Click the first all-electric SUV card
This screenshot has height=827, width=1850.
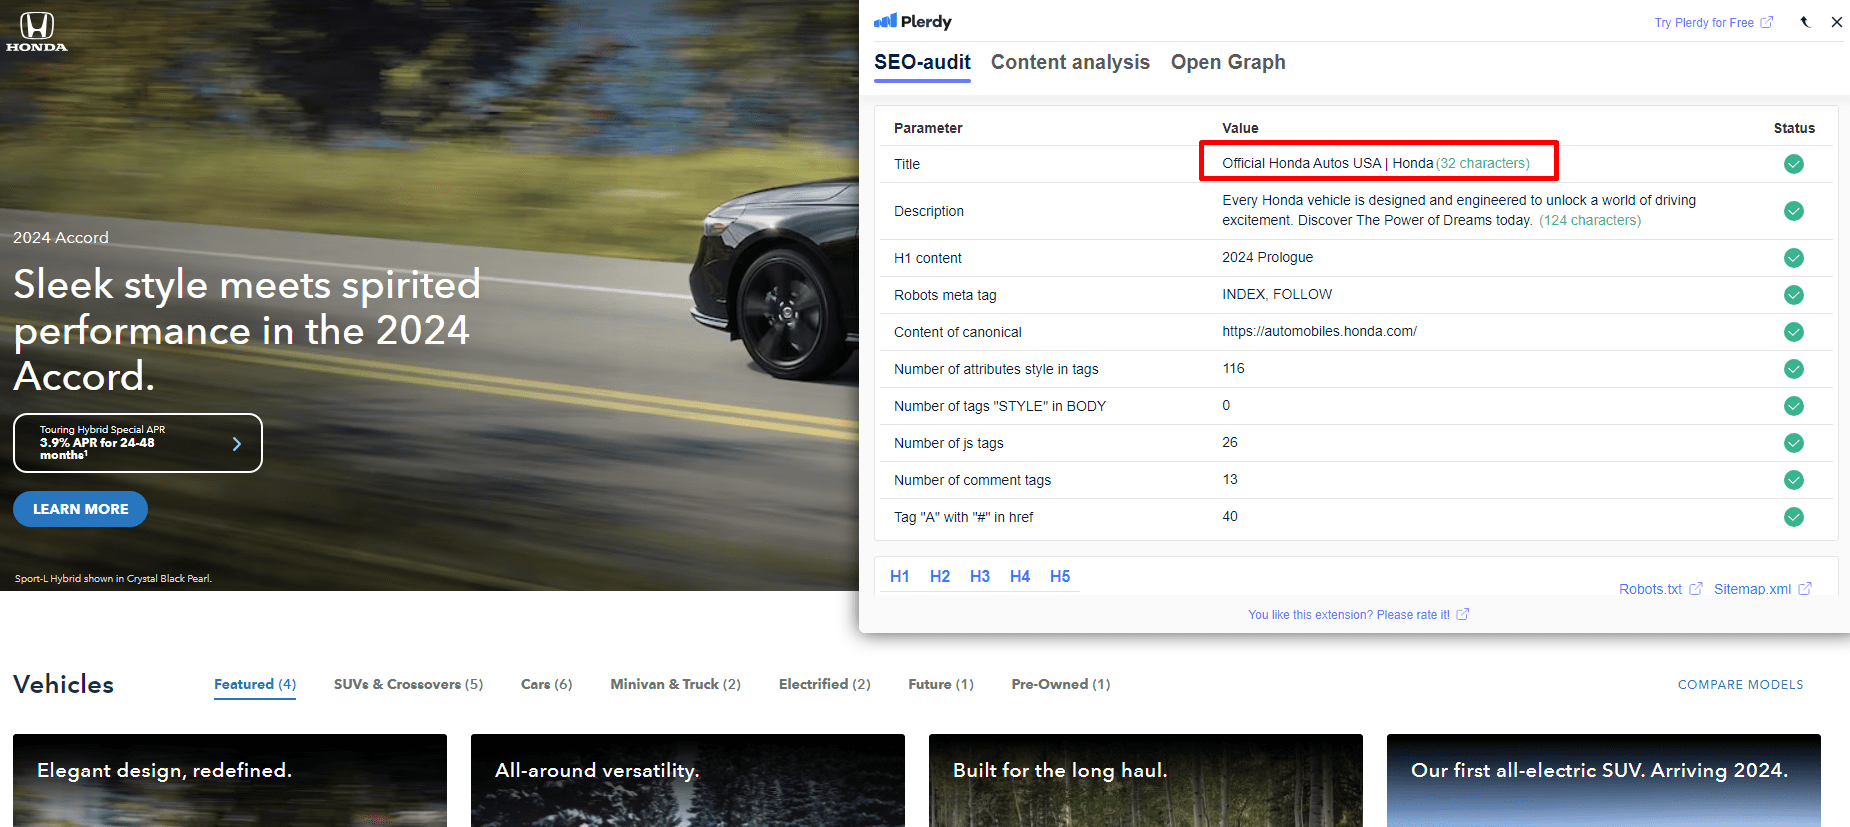[1604, 780]
